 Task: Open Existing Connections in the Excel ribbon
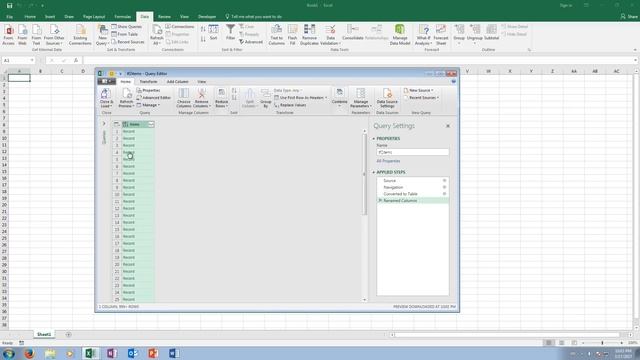tap(80, 35)
